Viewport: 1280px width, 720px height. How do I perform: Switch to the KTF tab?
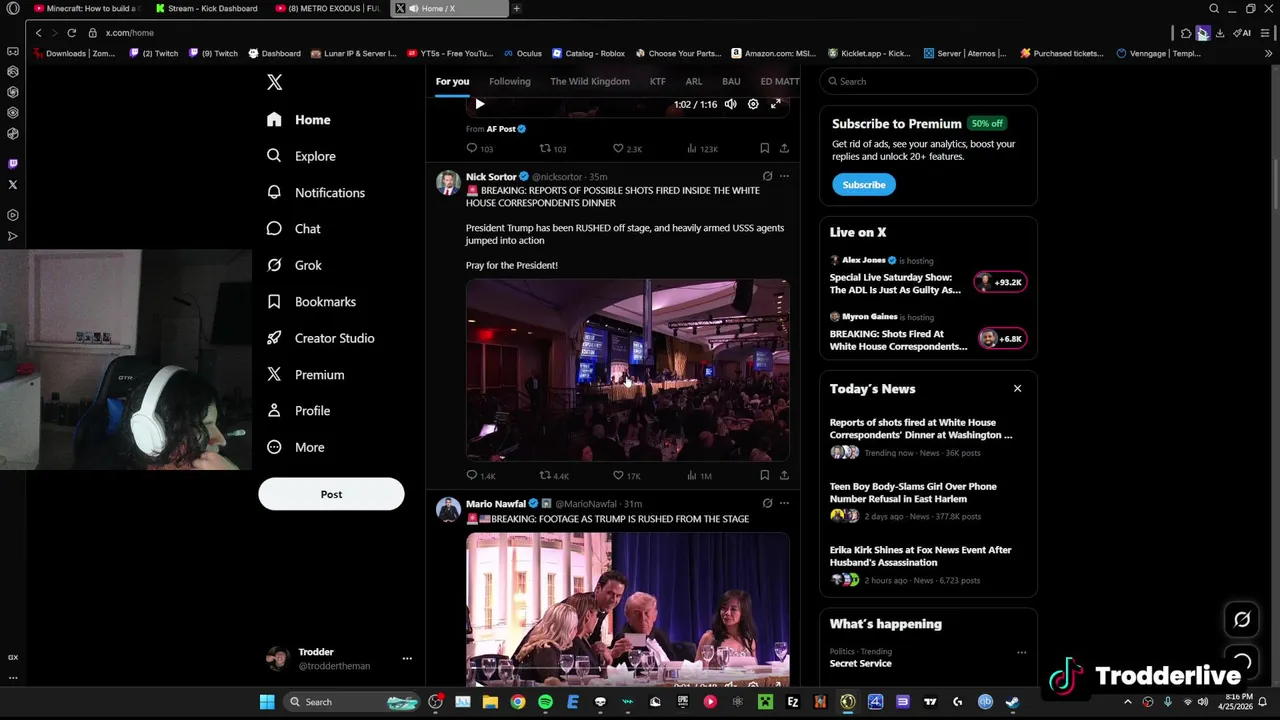pyautogui.click(x=658, y=81)
